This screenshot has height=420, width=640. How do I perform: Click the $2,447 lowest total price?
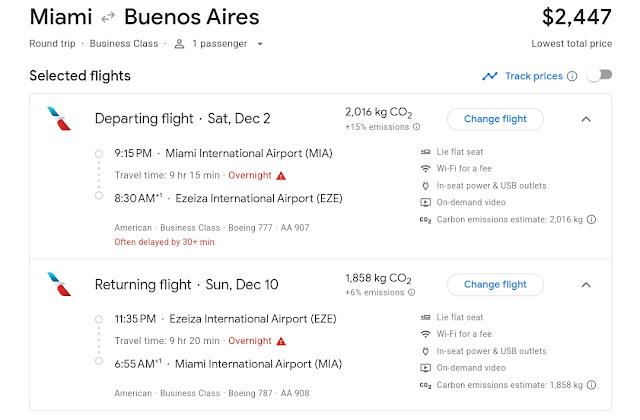coord(577,17)
